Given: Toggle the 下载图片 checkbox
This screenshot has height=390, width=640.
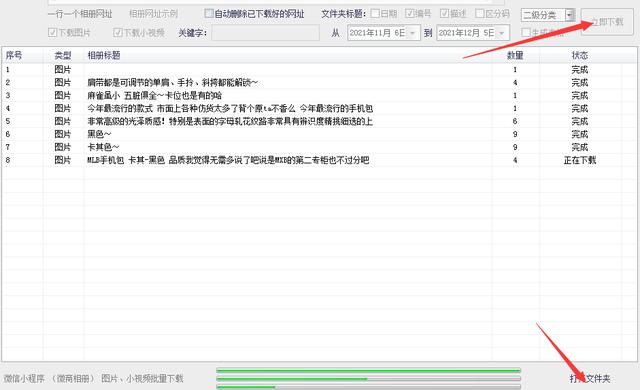Looking at the screenshot, I should [x=52, y=33].
